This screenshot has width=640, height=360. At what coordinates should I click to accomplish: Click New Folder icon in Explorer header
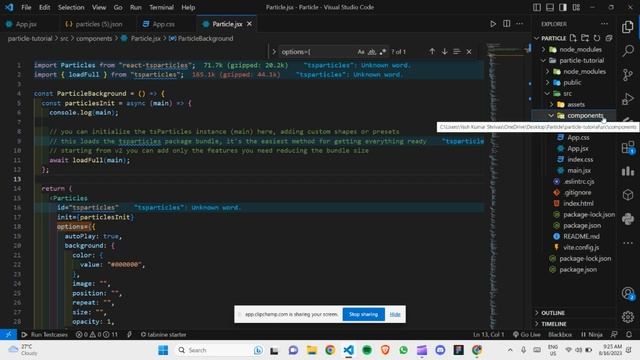(585, 38)
